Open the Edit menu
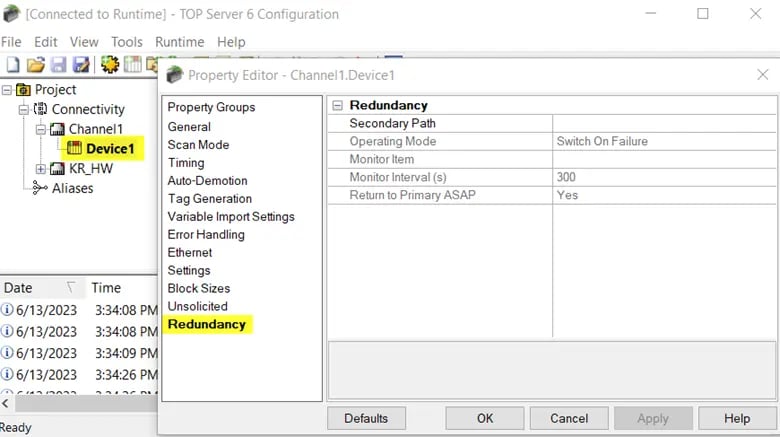 [46, 42]
